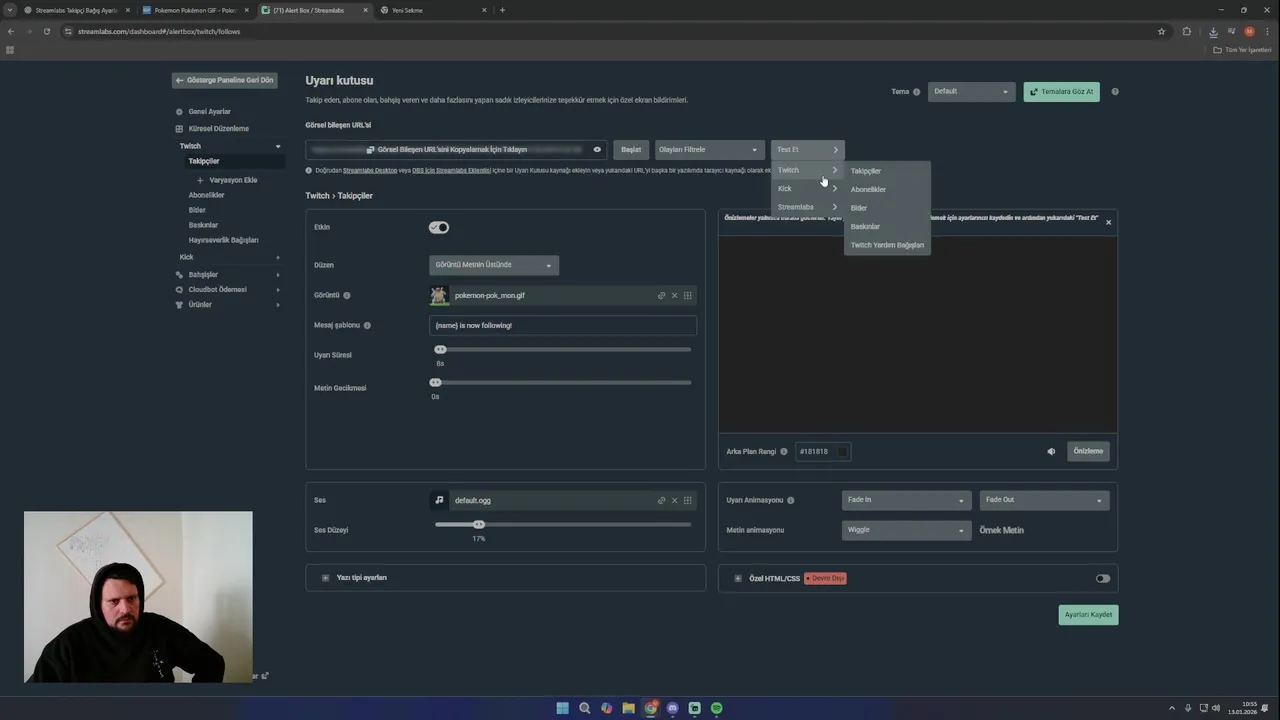This screenshot has width=1280, height=720.
Task: Open the Tema Default dropdown
Action: click(971, 92)
